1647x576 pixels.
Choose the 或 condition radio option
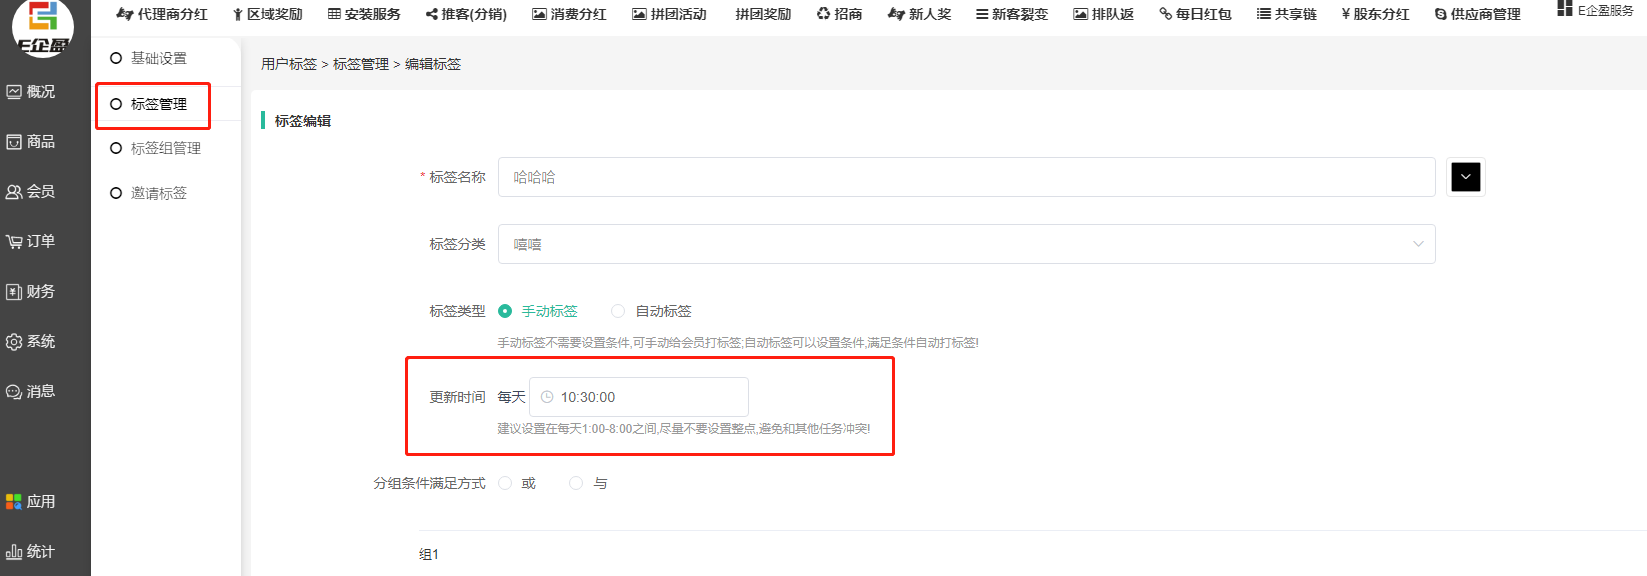pos(505,483)
